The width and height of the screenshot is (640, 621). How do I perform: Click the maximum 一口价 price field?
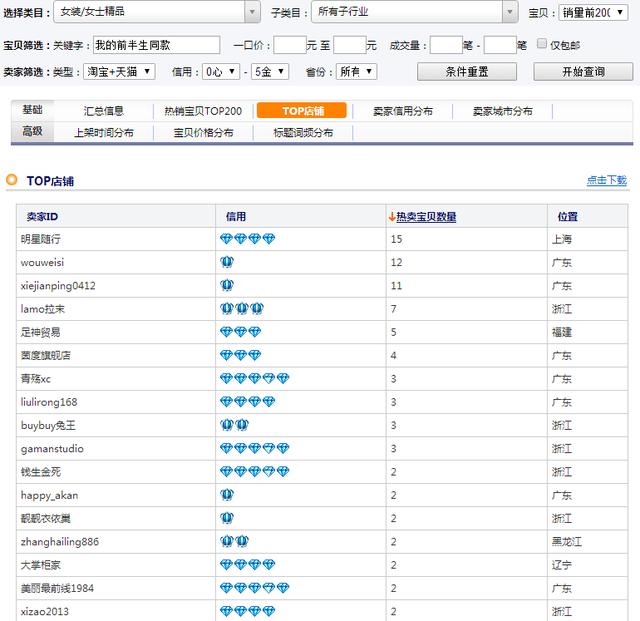350,45
